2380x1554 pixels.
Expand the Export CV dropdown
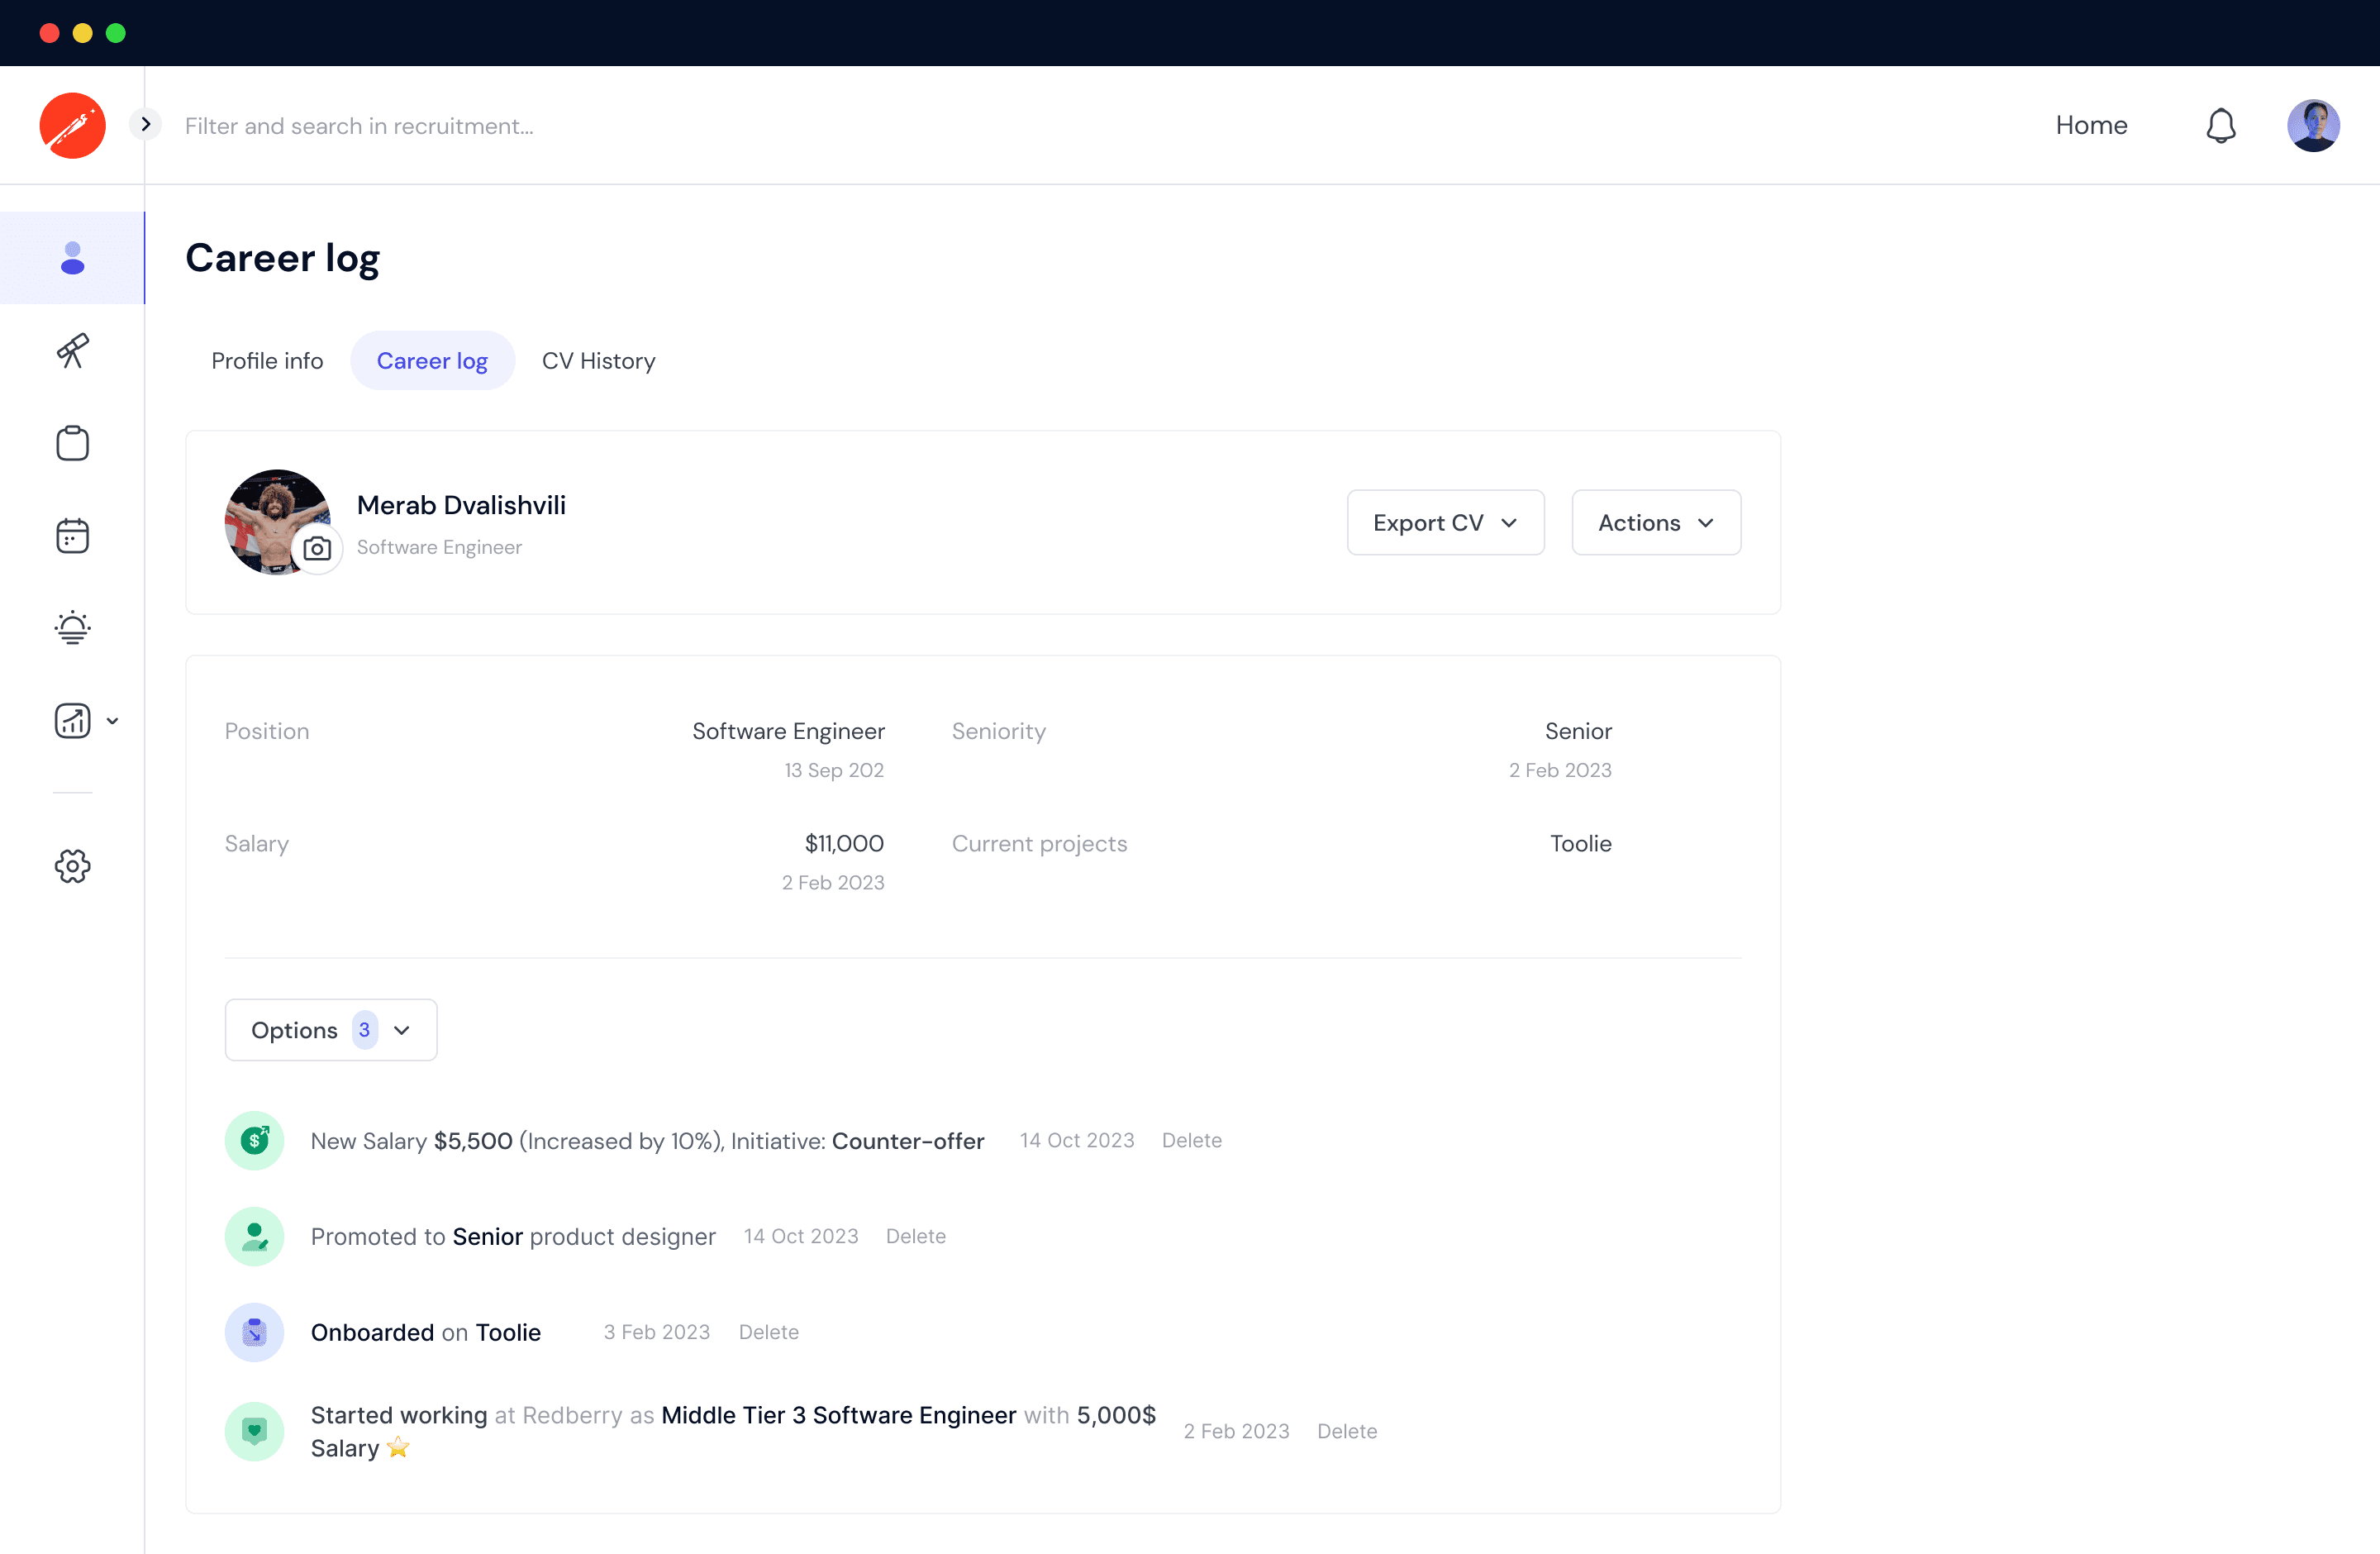[x=1445, y=522]
